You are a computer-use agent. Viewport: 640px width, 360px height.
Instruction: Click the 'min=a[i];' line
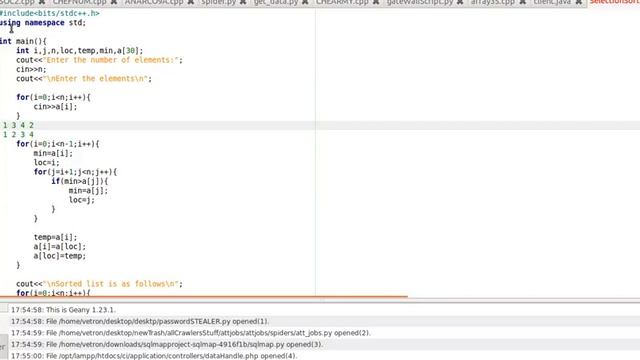53,153
